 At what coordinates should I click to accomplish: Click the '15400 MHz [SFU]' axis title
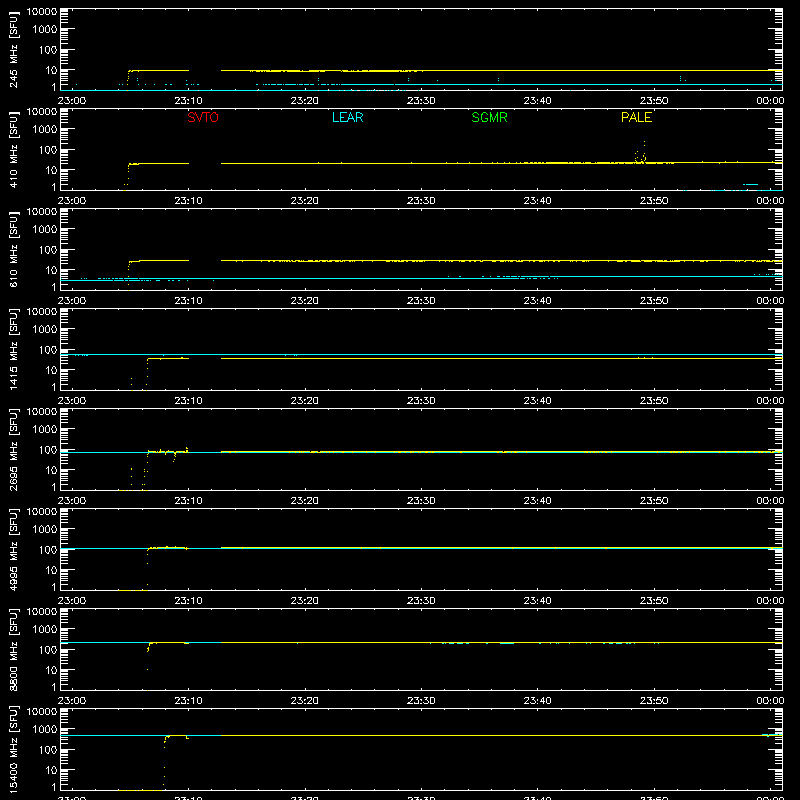tap(13, 749)
